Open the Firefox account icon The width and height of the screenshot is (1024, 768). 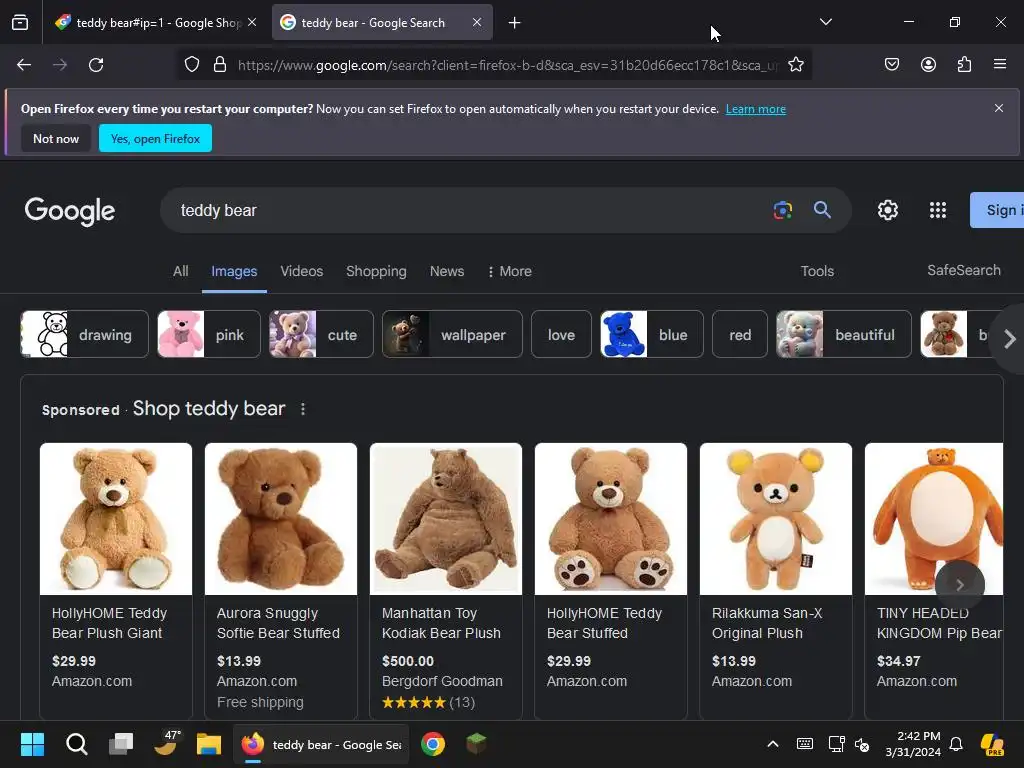928,64
